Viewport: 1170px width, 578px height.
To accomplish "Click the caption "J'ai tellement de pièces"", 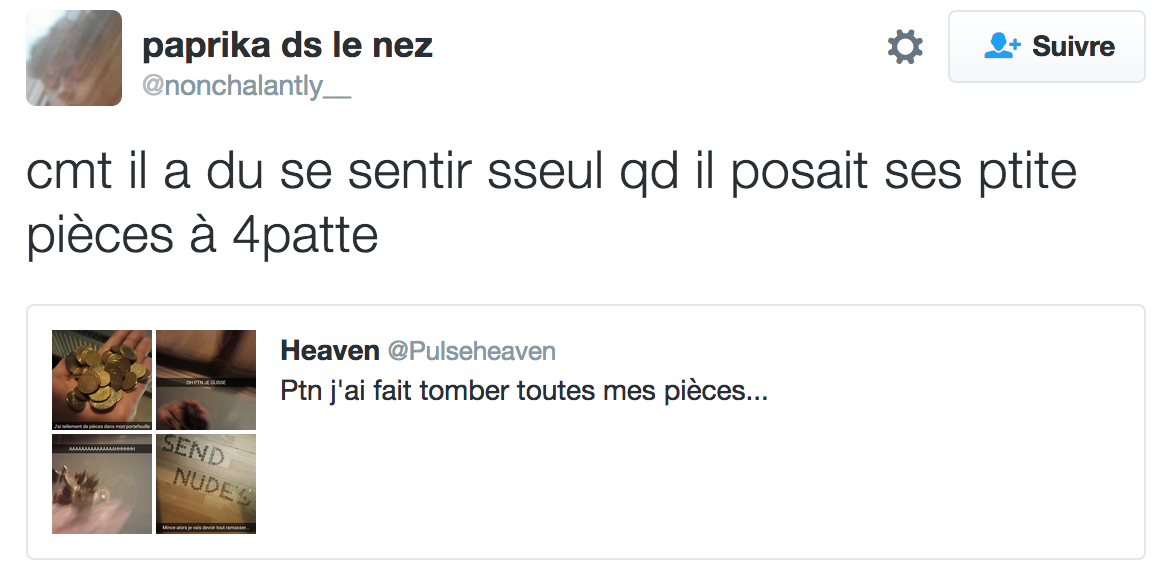I will [102, 426].
